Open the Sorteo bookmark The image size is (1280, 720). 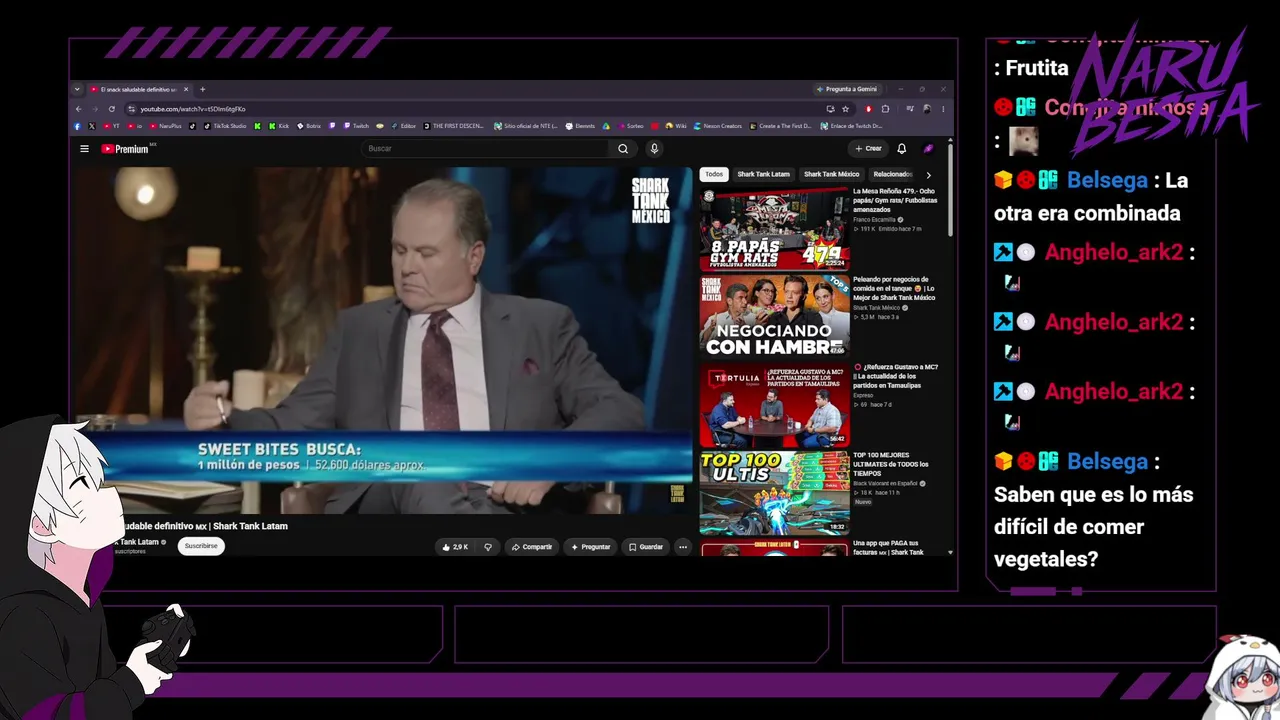tap(631, 126)
